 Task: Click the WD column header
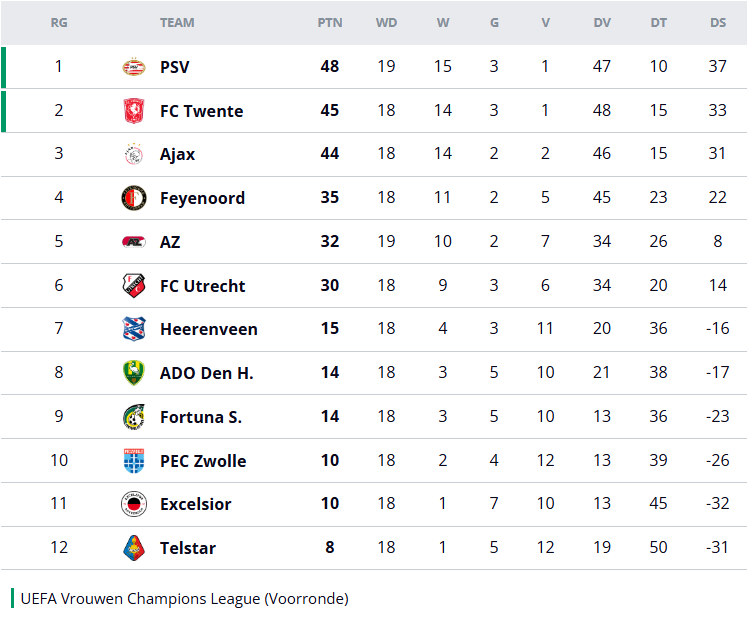click(386, 23)
